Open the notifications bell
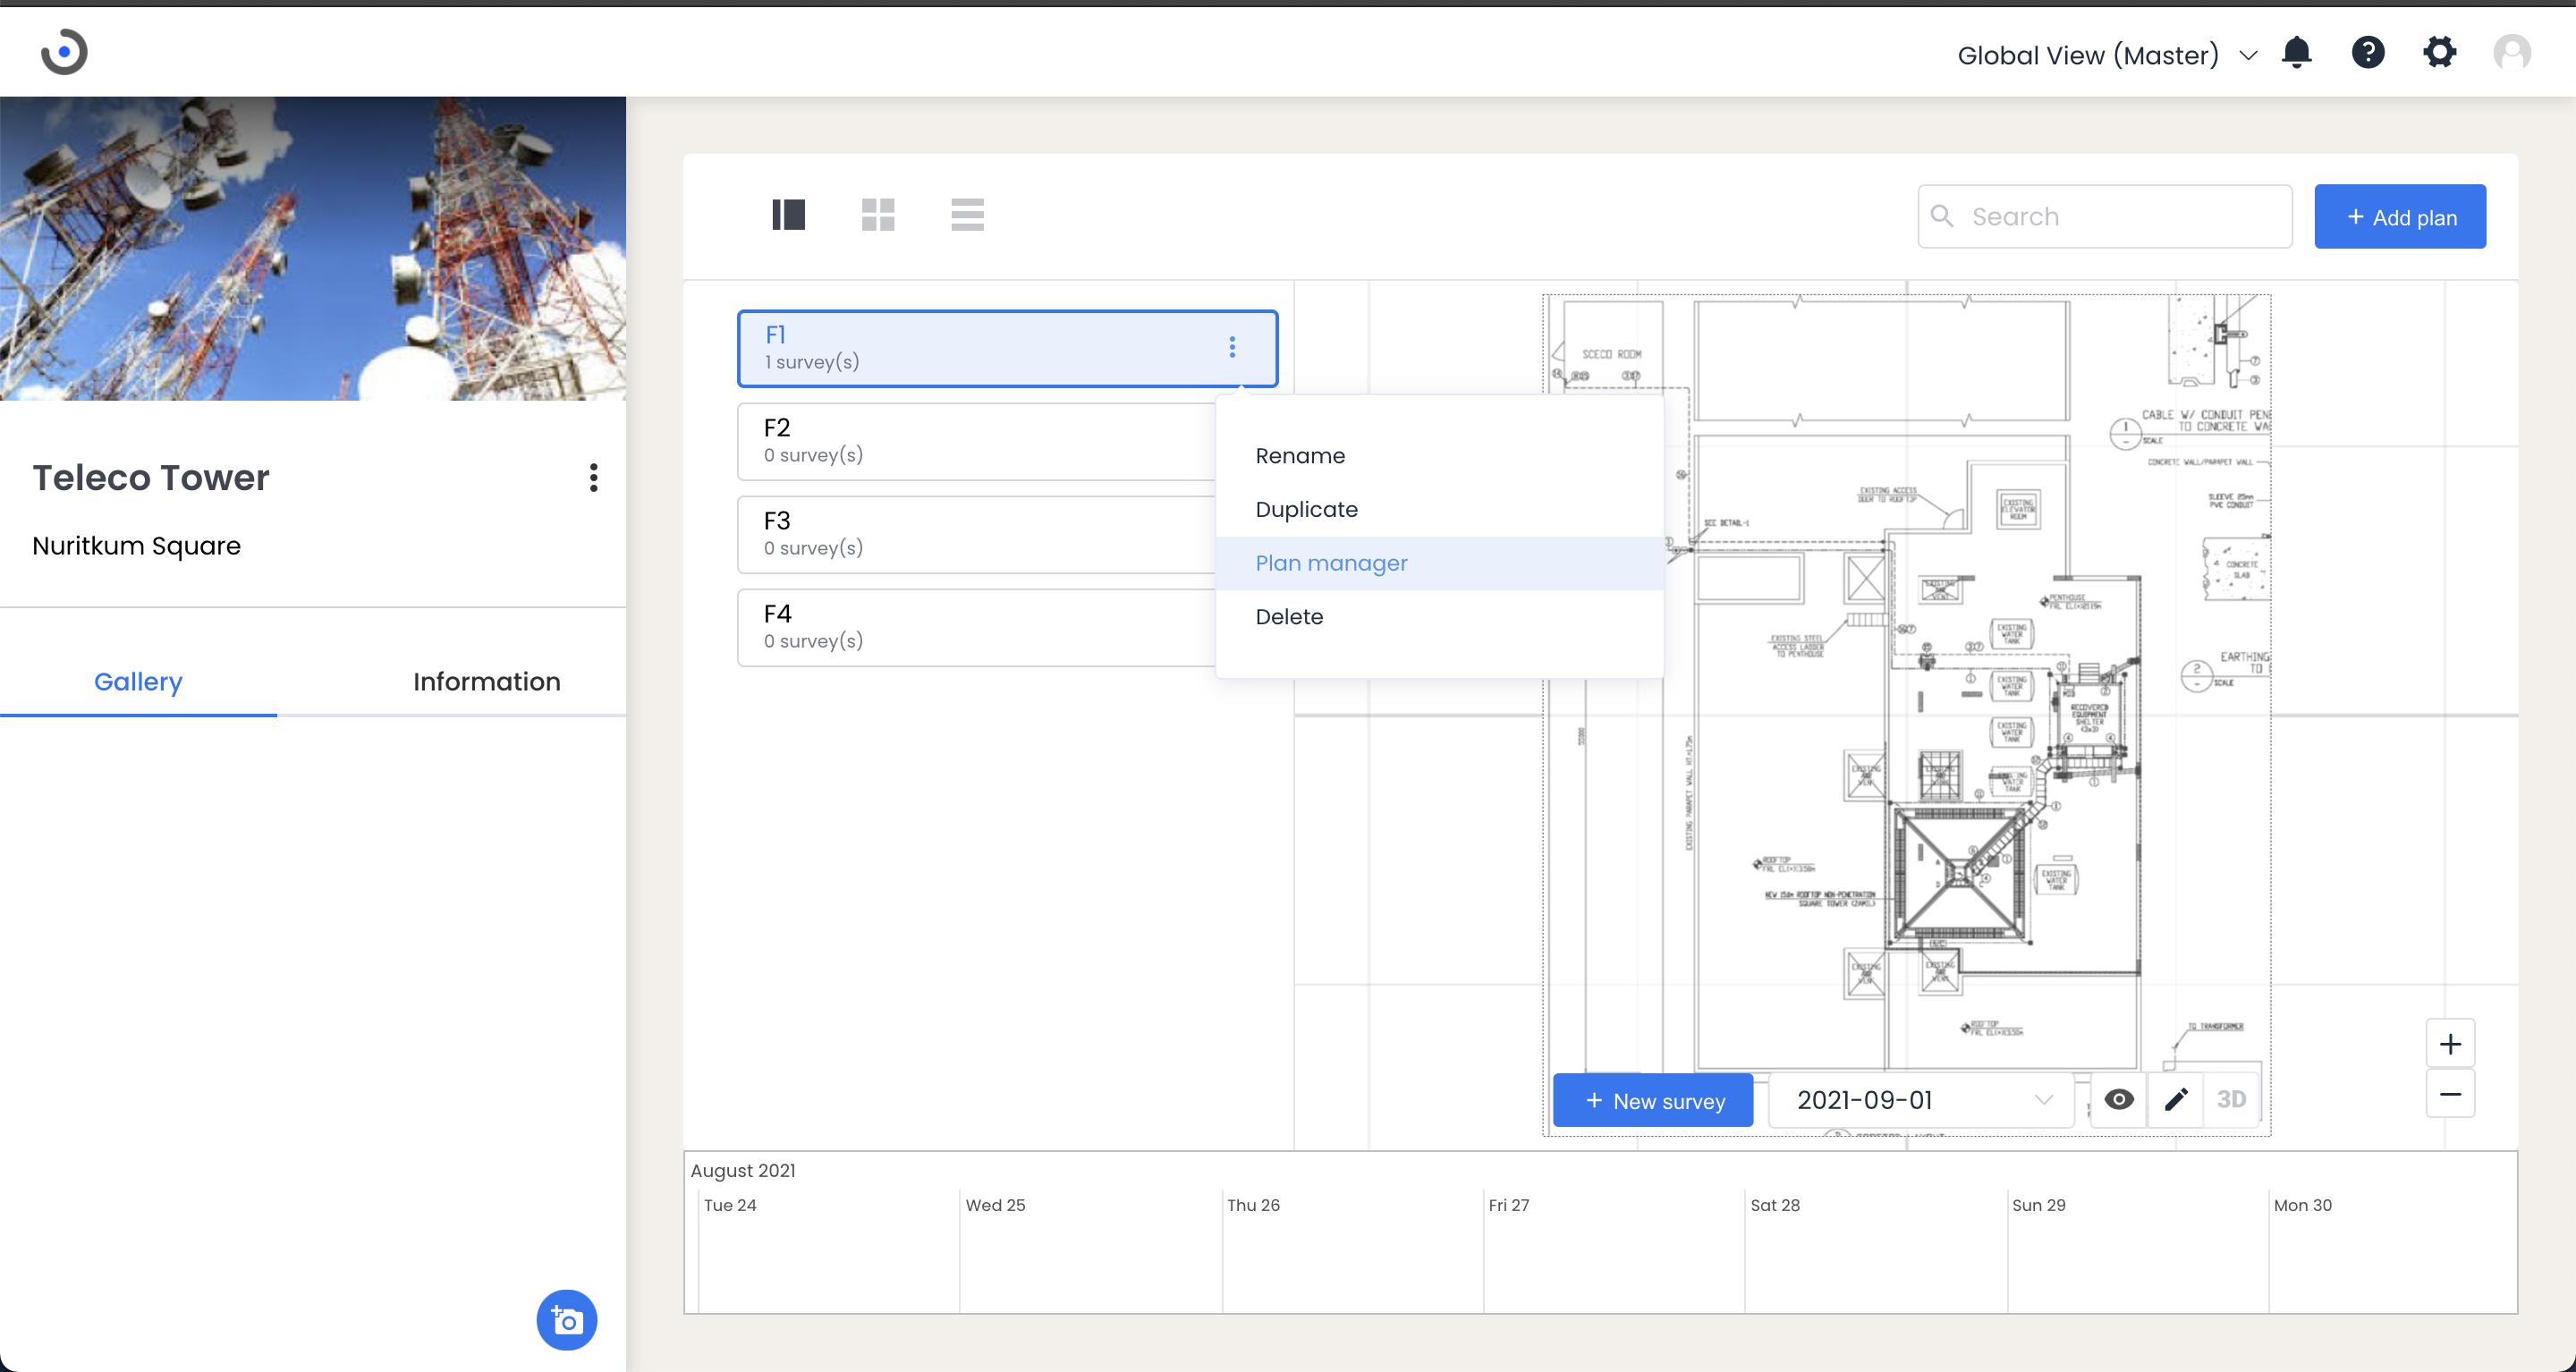This screenshot has width=2576, height=1372. tap(2296, 52)
